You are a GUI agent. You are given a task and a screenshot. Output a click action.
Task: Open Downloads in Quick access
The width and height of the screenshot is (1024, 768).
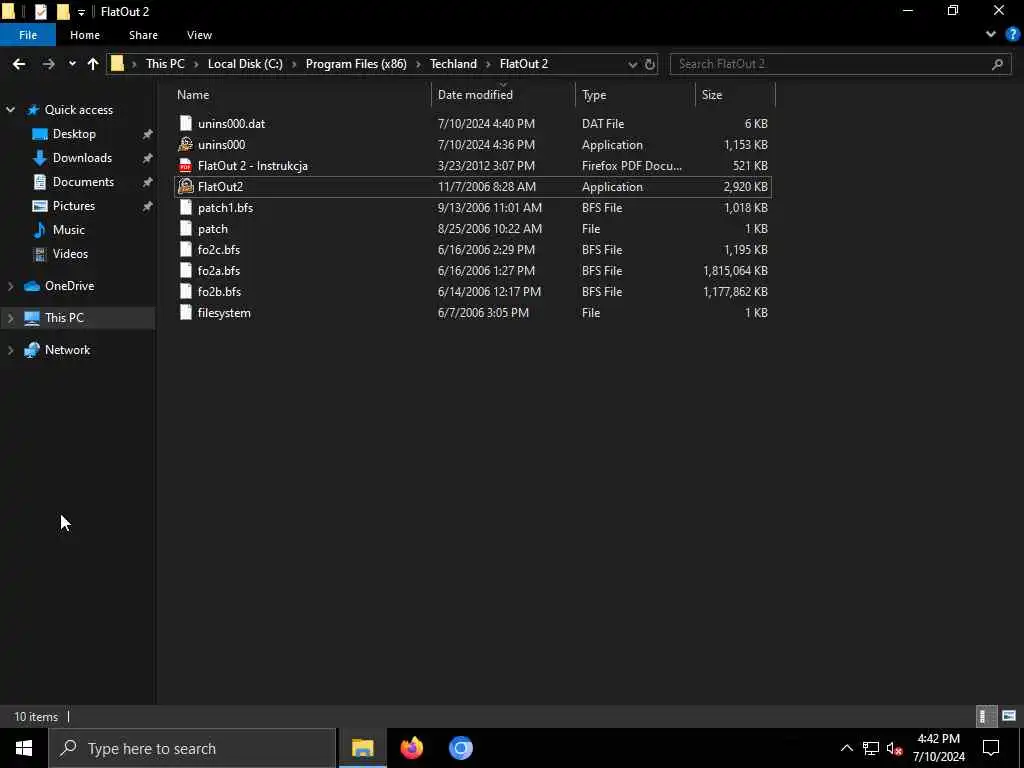[x=82, y=158]
